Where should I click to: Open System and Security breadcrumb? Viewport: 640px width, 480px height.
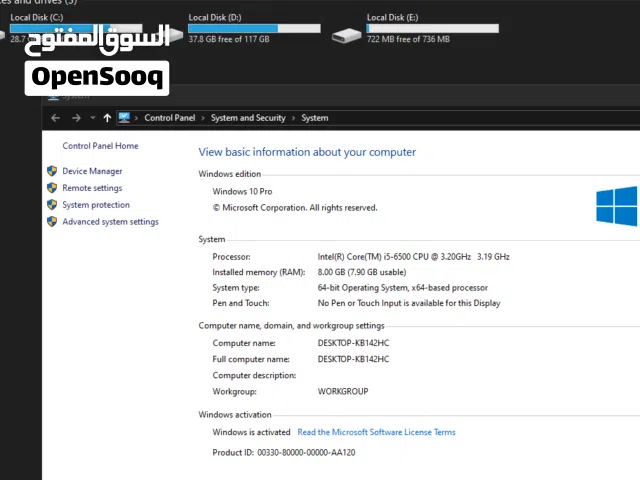point(248,118)
